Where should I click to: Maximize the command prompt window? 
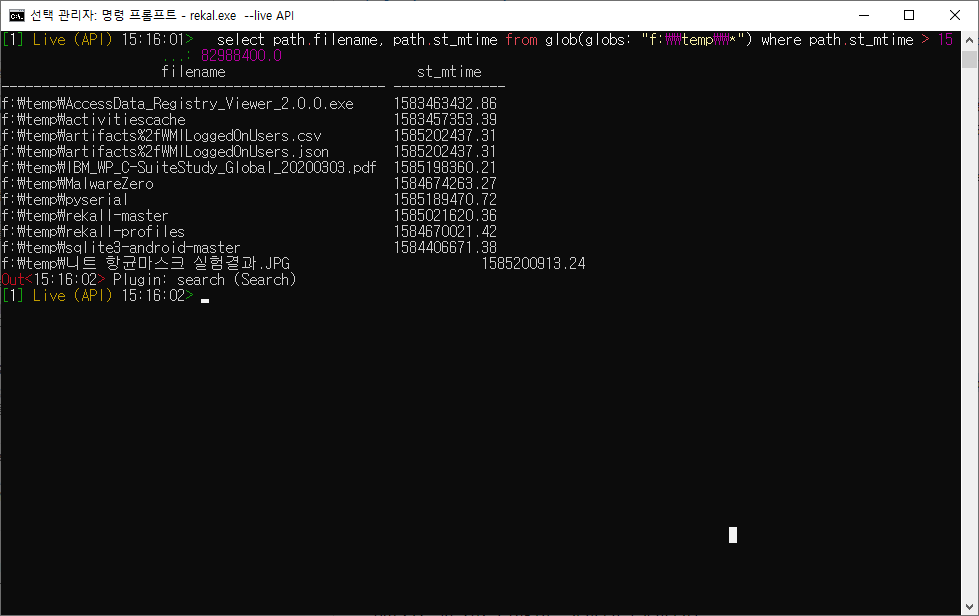point(909,15)
